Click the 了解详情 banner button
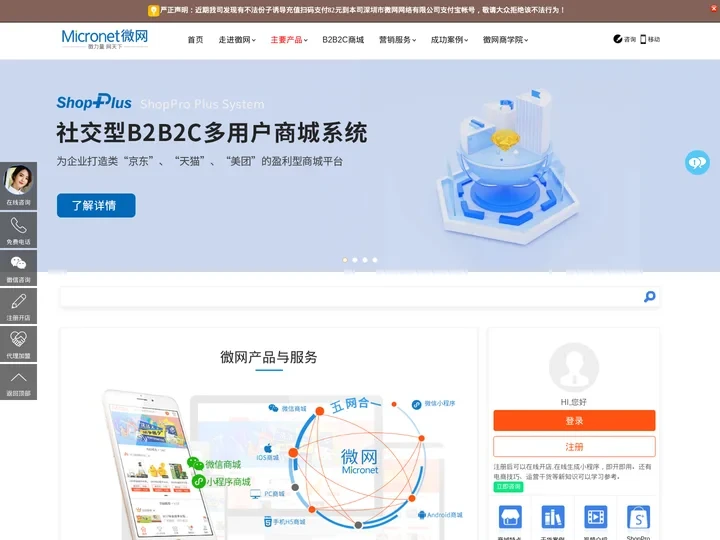Screen dimensions: 720x540 click(96, 205)
